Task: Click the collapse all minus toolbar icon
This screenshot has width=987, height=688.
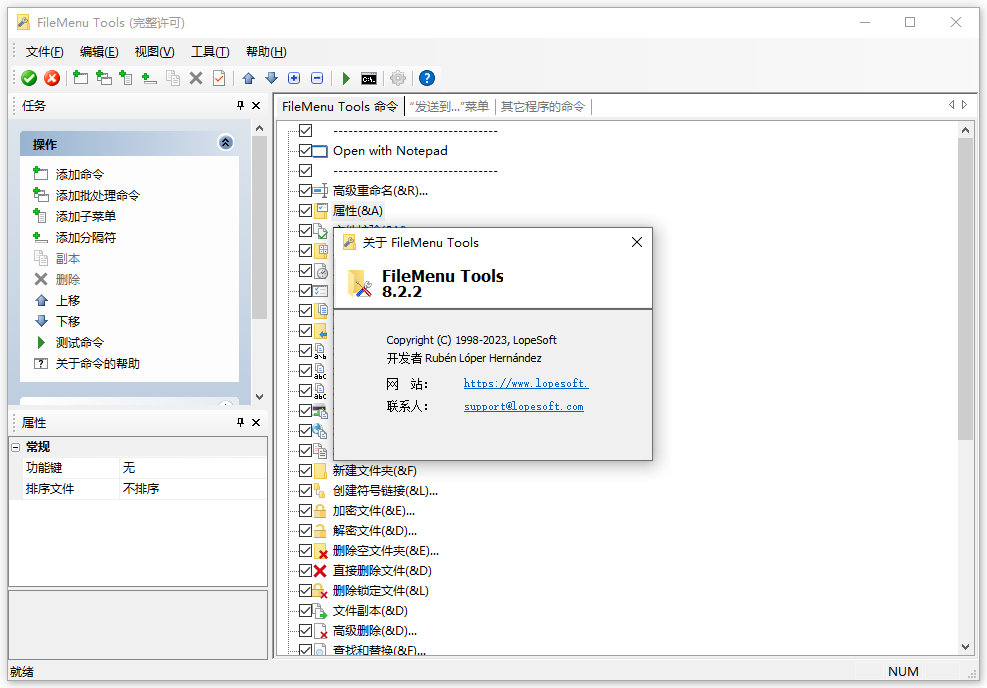Action: pyautogui.click(x=317, y=78)
